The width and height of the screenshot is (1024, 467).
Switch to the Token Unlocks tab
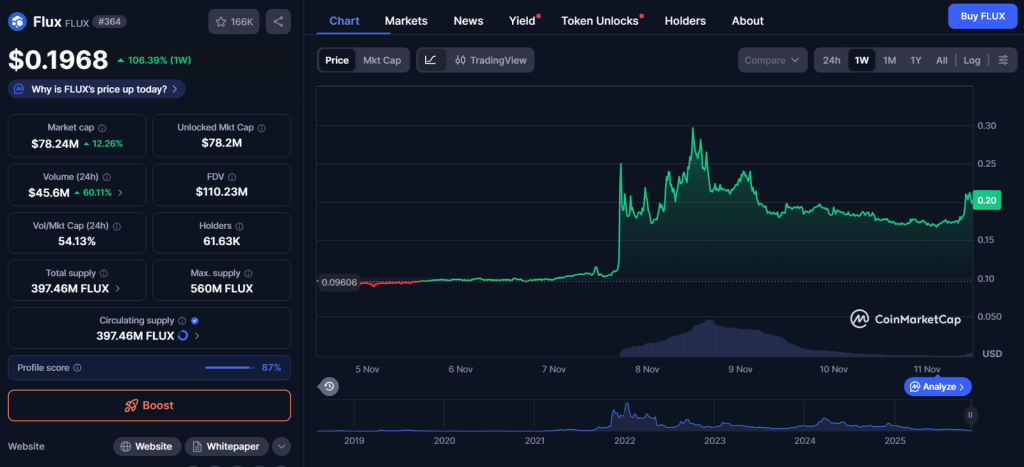[599, 20]
